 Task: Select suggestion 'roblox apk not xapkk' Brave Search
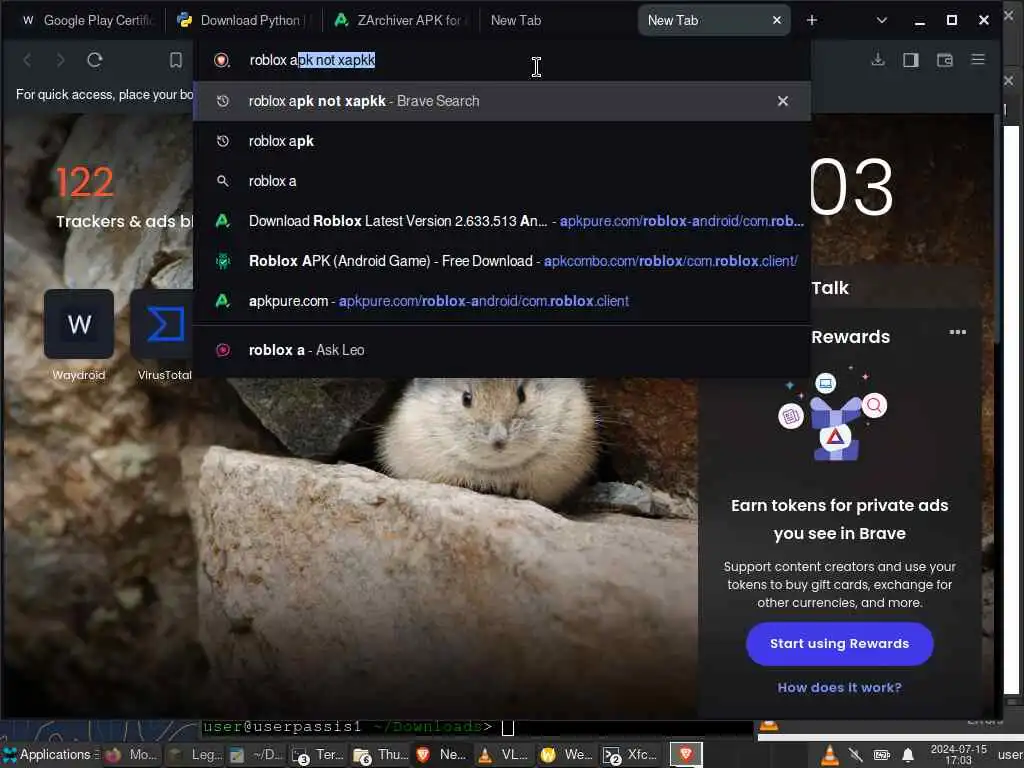coord(502,101)
